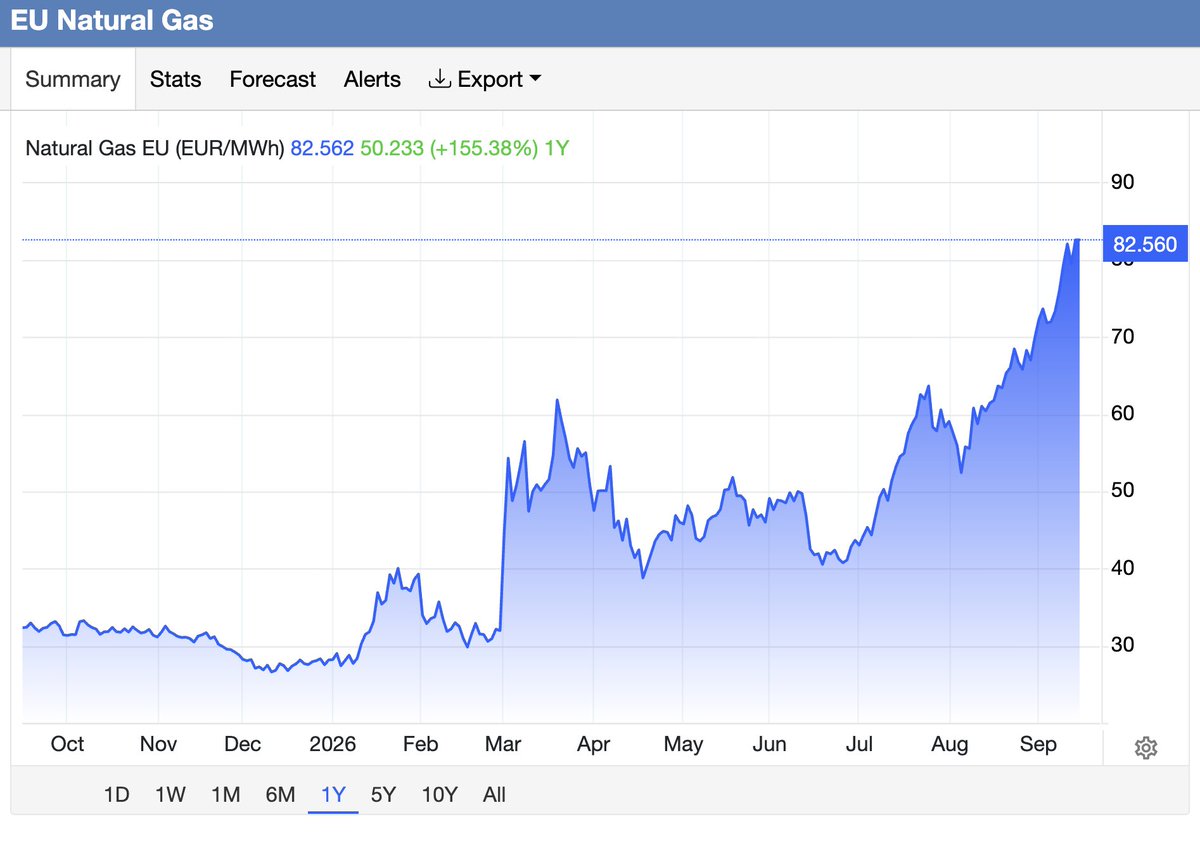Viewport: 1200px width, 843px height.
Task: Click the 82.560 price tag on axis
Action: (x=1144, y=244)
